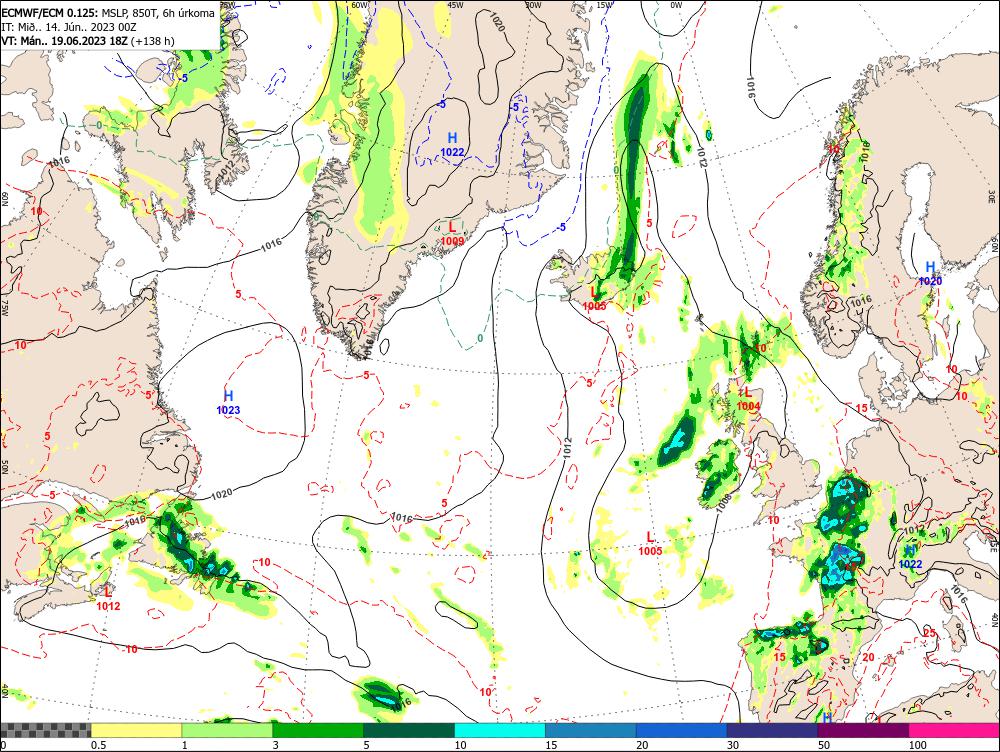1000x752 pixels.
Task: Click the dark green 5–10 legend swatch
Action: pyautogui.click(x=409, y=730)
